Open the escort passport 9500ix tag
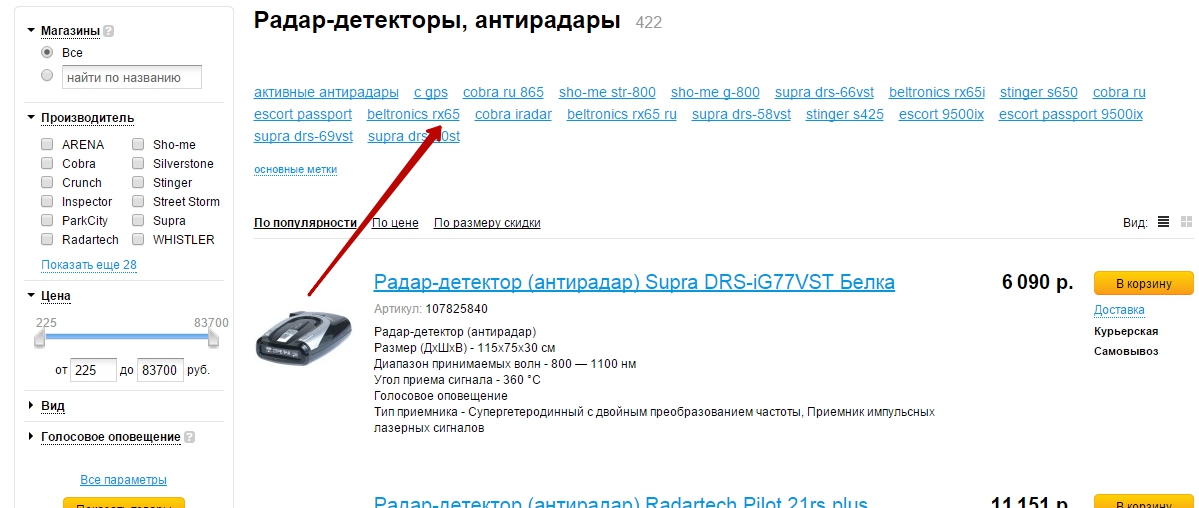 (x=1071, y=115)
